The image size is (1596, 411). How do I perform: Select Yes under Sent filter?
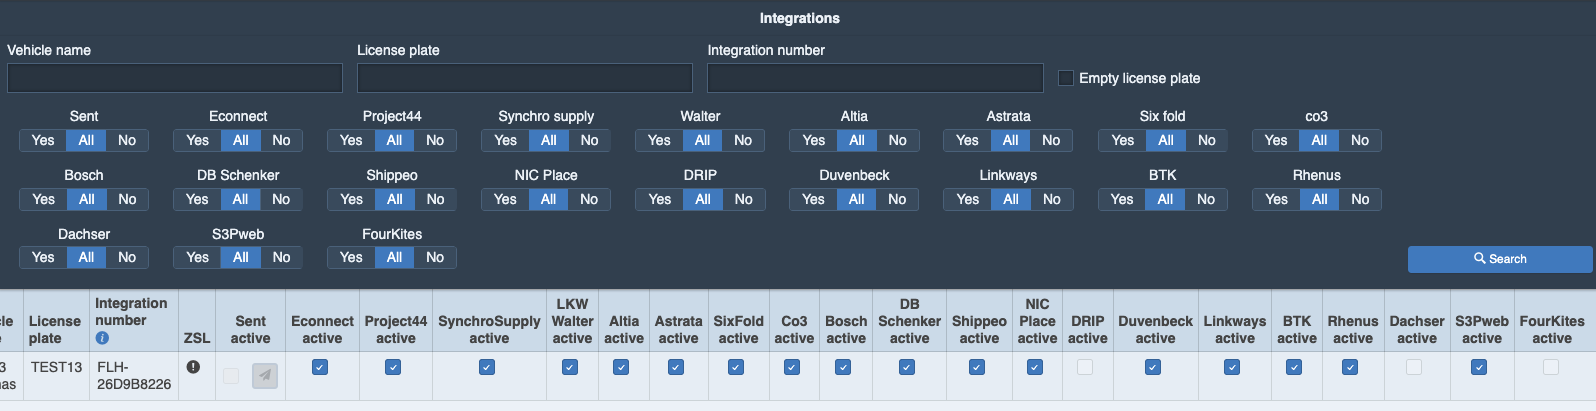point(43,140)
